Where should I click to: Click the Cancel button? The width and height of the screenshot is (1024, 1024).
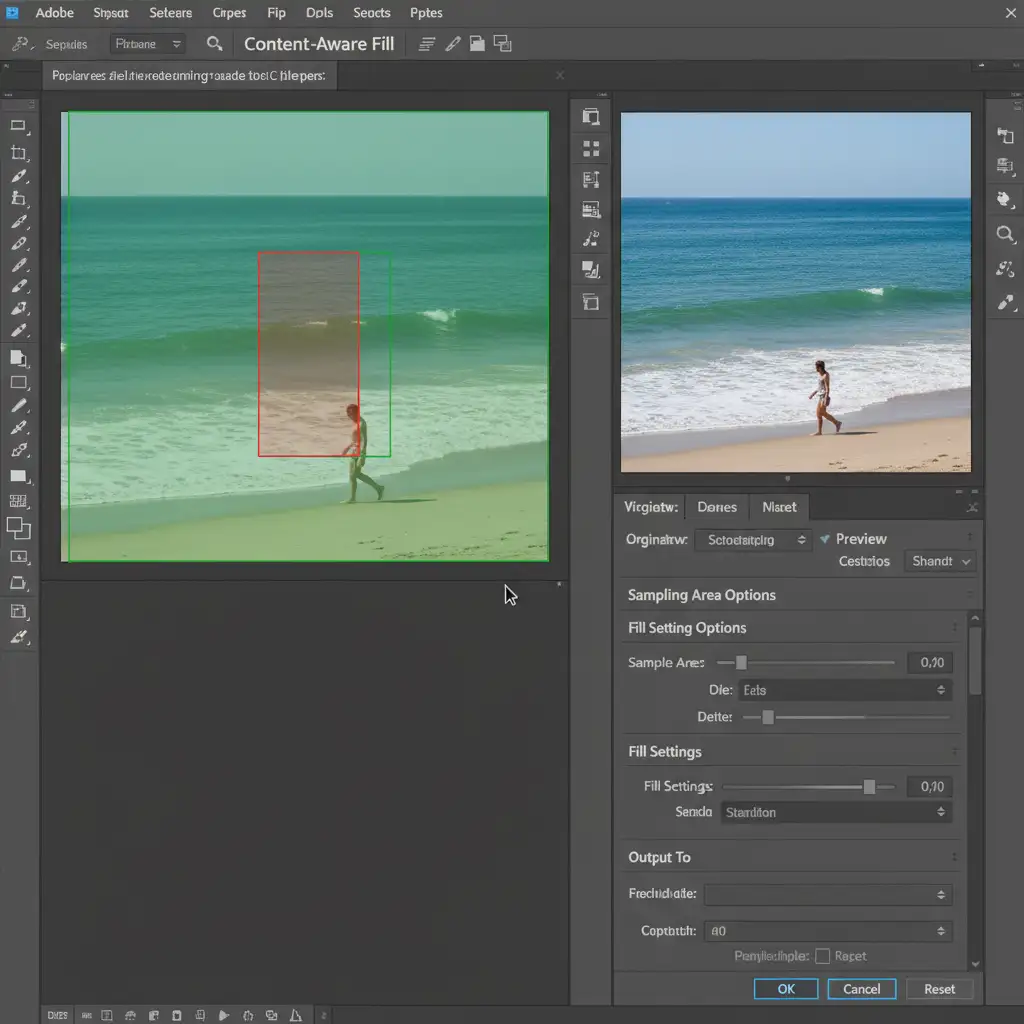pos(861,989)
